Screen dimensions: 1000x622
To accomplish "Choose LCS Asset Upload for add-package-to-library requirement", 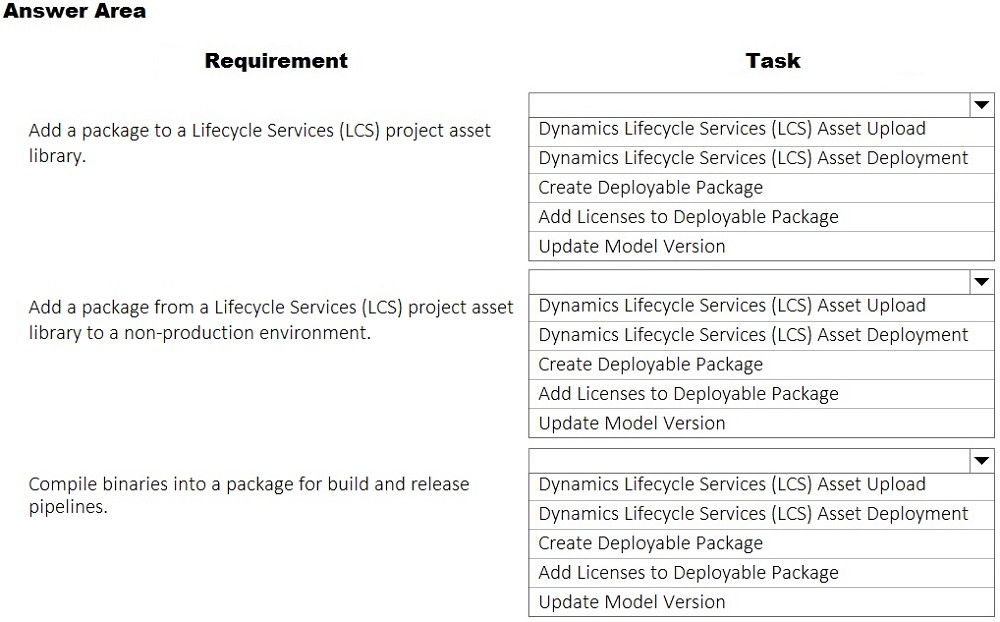I will click(732, 129).
